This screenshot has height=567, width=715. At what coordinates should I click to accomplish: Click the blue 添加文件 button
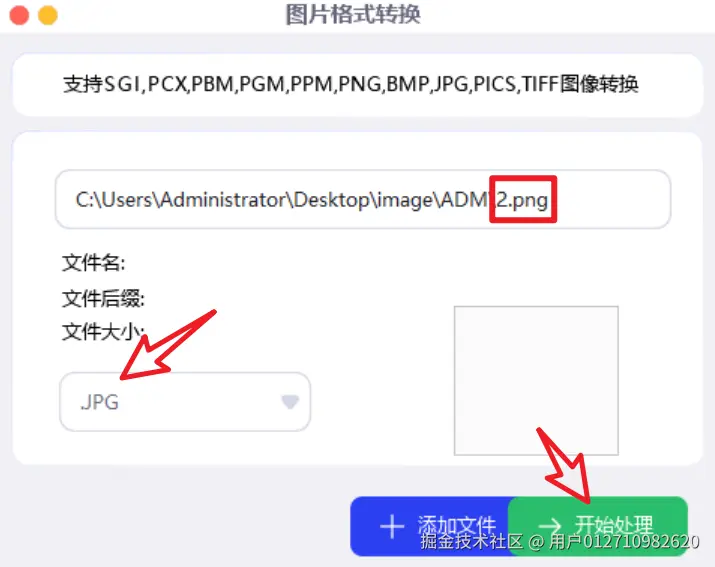[431, 526]
